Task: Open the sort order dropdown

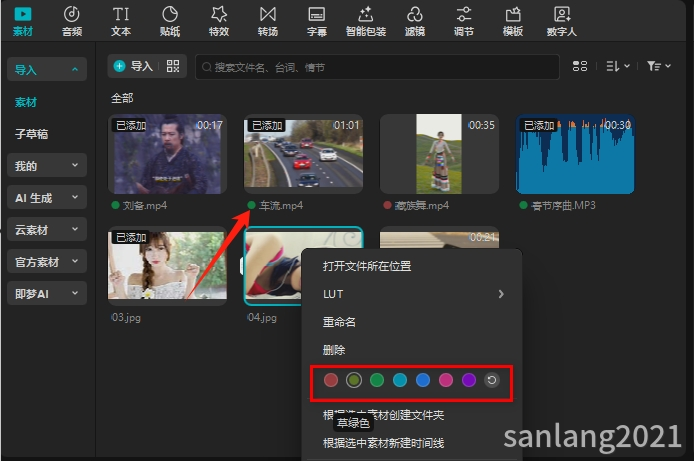Action: 618,66
